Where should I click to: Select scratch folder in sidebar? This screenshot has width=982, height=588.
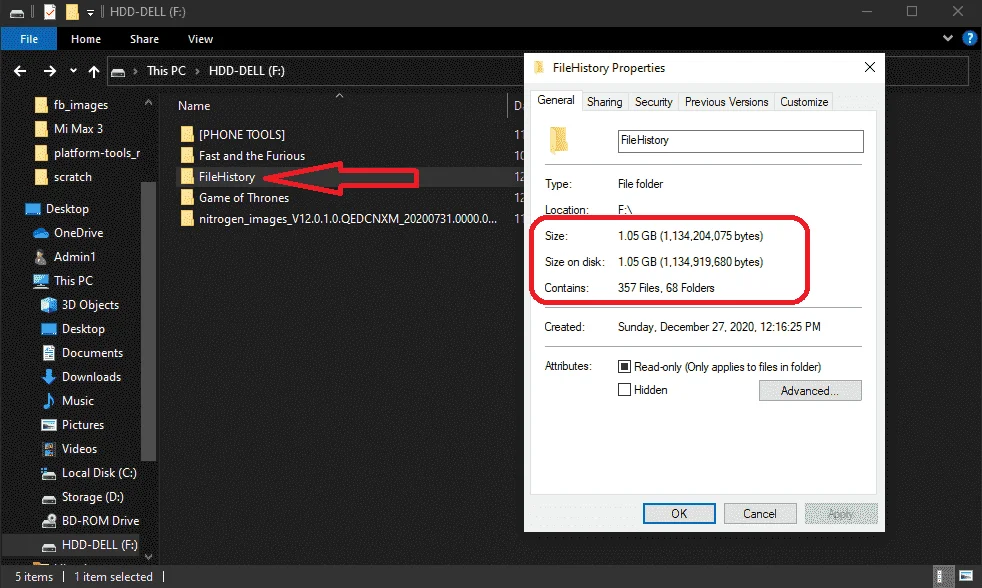[x=73, y=177]
